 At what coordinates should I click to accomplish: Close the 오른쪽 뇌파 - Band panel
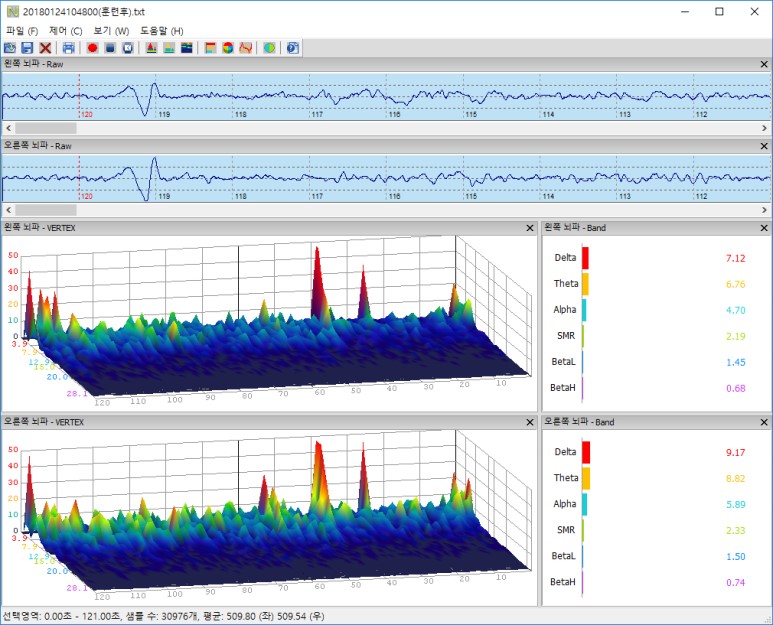coord(765,422)
